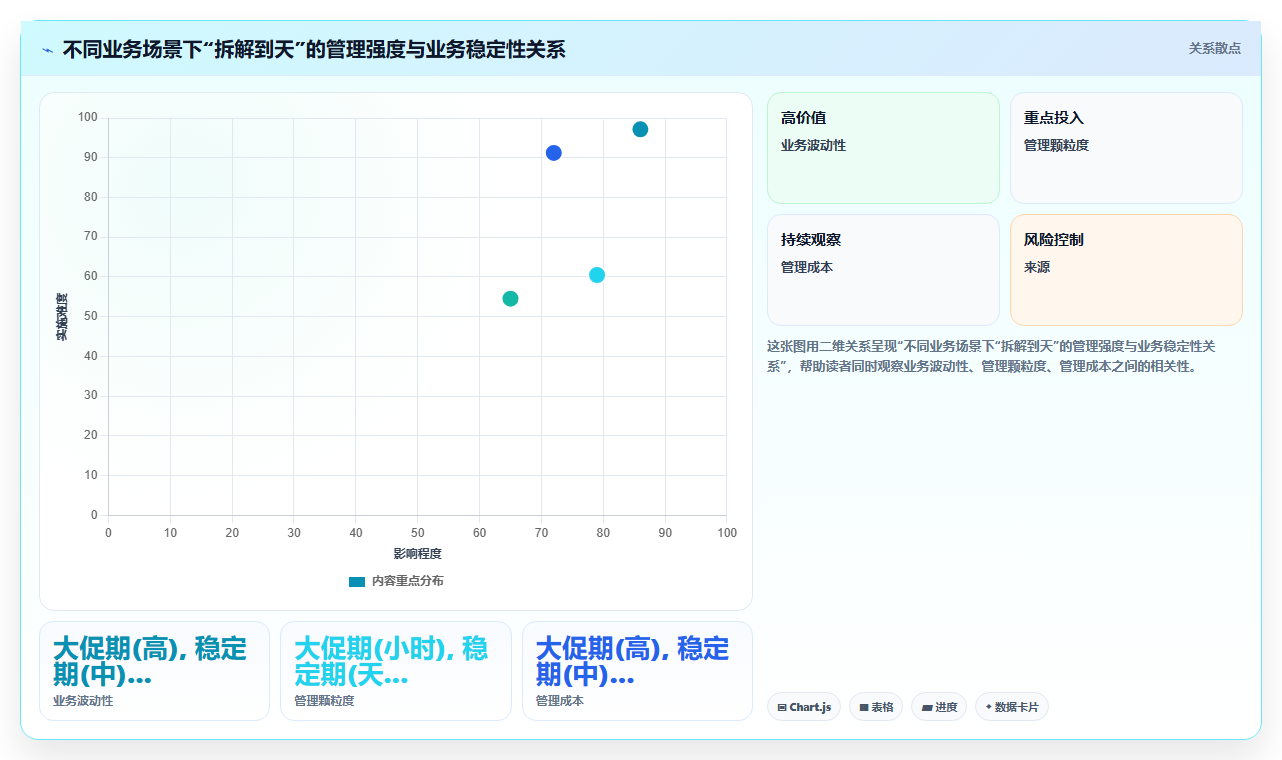This screenshot has width=1282, height=760.
Task: Select the dark teal data point near 97
Action: (640, 129)
